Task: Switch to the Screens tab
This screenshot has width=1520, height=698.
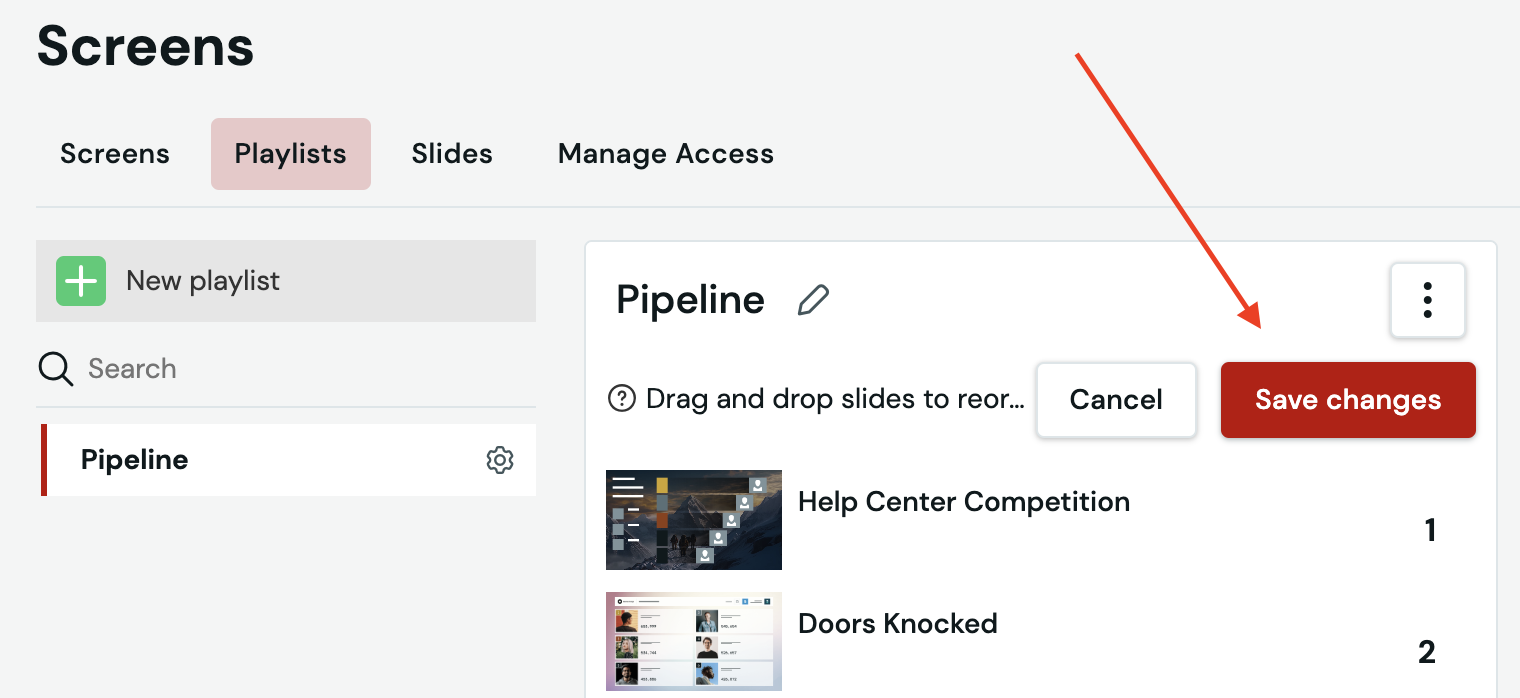Action: click(x=115, y=154)
